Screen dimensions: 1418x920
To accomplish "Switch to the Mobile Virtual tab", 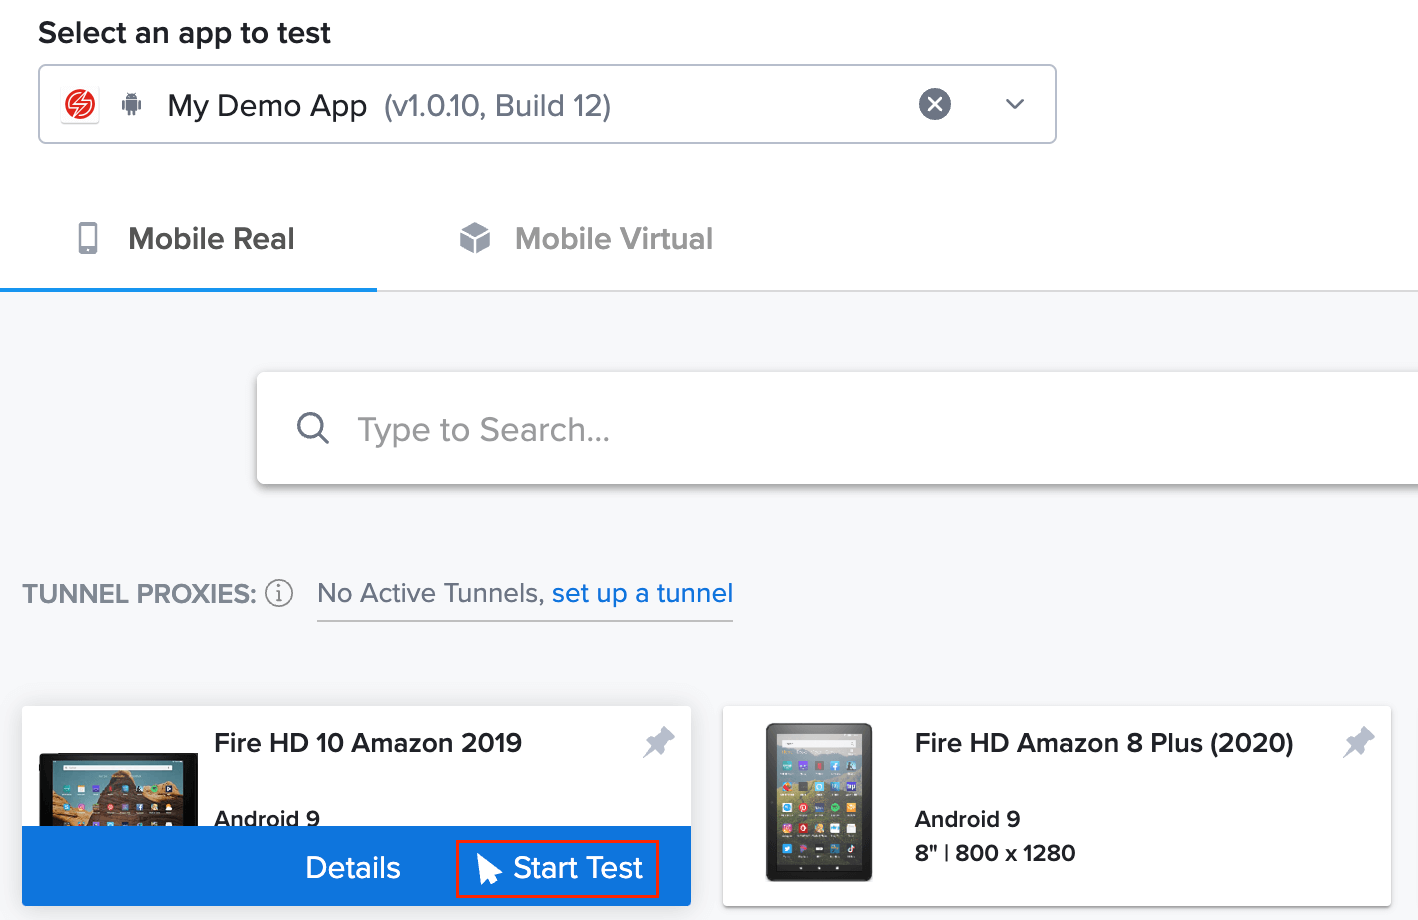I will (x=613, y=237).
